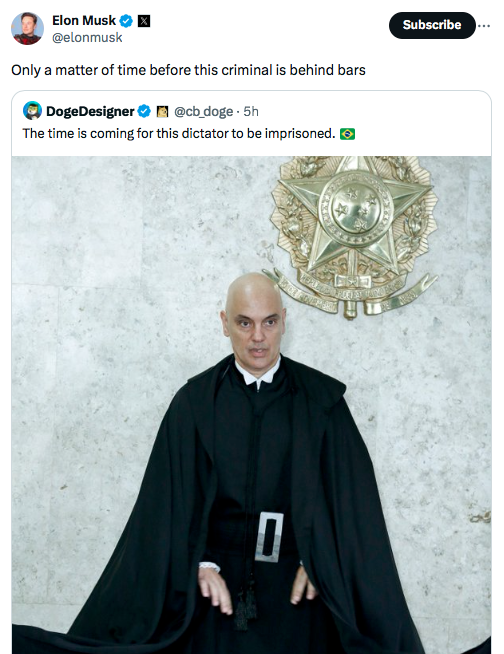Click DogeDesigner's profile avatar
Viewport: 504px width, 654px height.
tap(32, 111)
